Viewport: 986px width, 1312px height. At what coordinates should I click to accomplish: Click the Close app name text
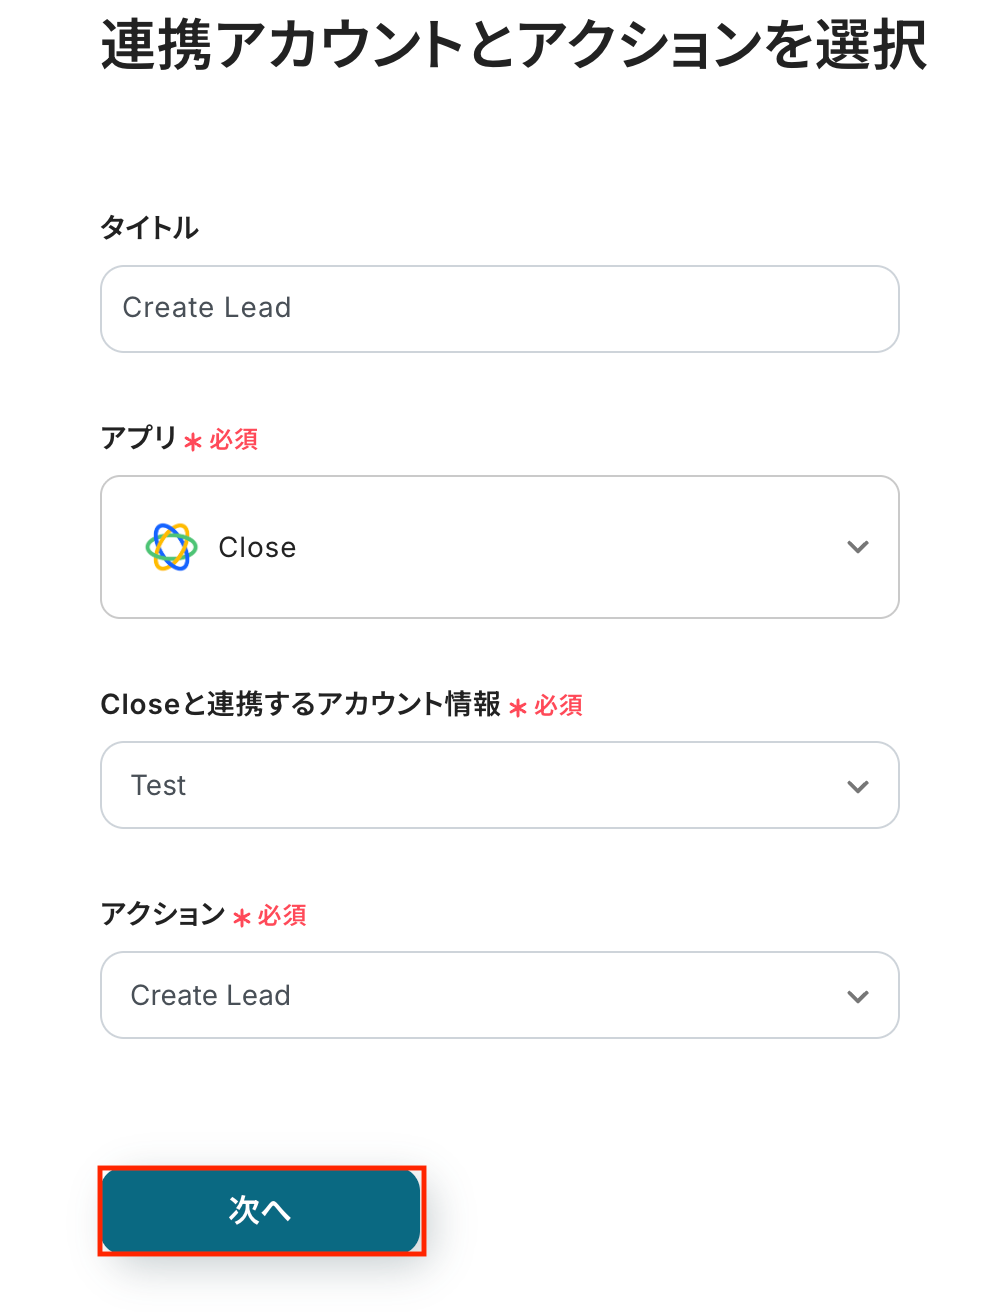257,547
